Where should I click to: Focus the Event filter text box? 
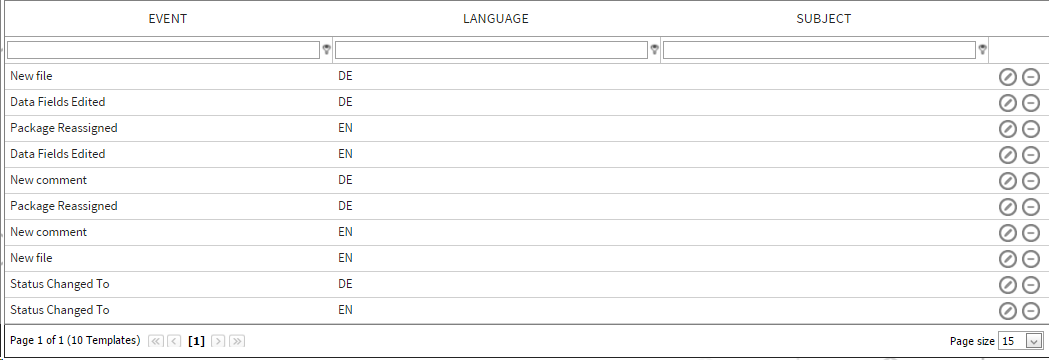click(163, 50)
